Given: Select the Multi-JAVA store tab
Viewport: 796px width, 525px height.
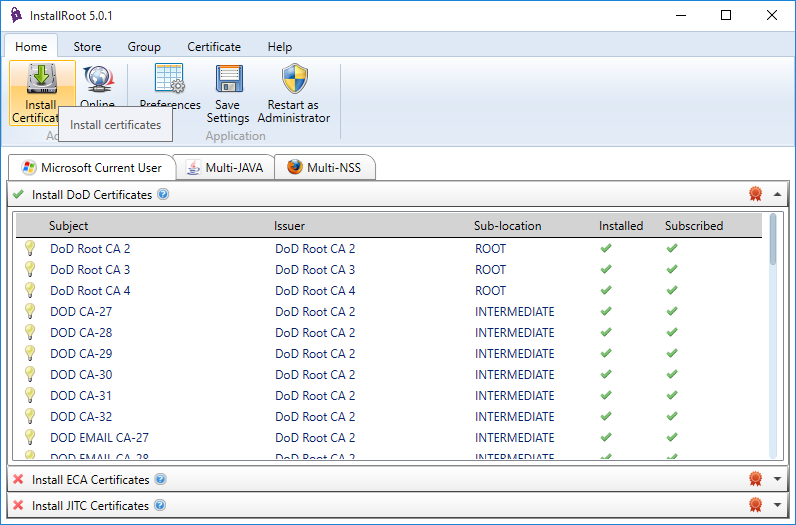Looking at the screenshot, I should point(224,168).
